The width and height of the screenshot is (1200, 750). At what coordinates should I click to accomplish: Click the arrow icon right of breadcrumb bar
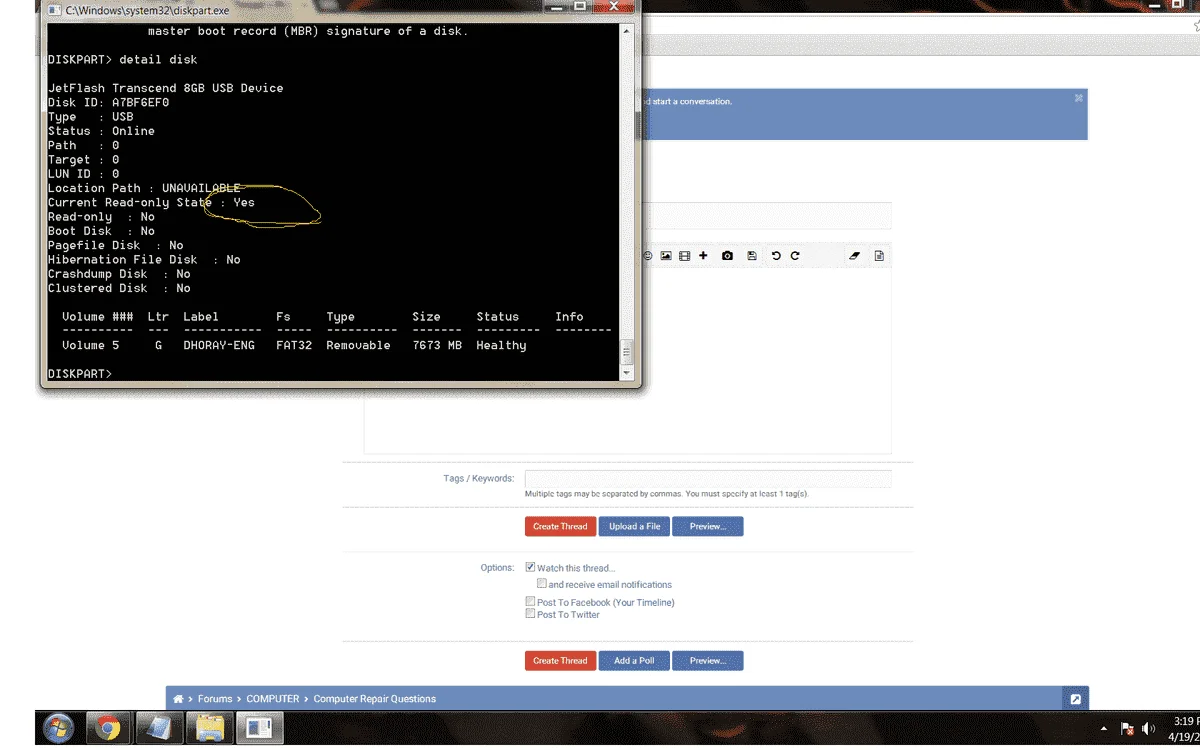coord(1075,699)
